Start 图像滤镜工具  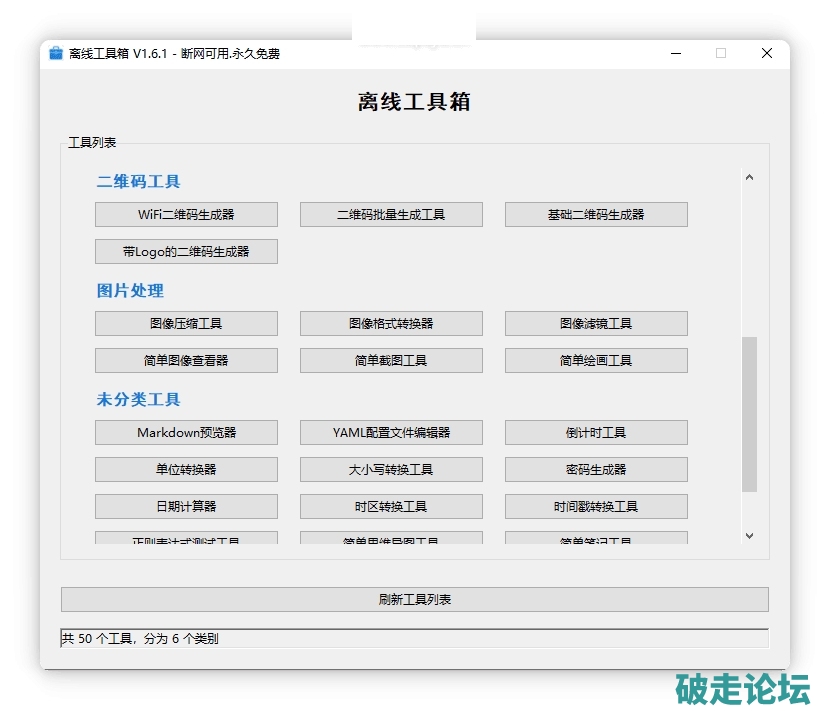[596, 324]
